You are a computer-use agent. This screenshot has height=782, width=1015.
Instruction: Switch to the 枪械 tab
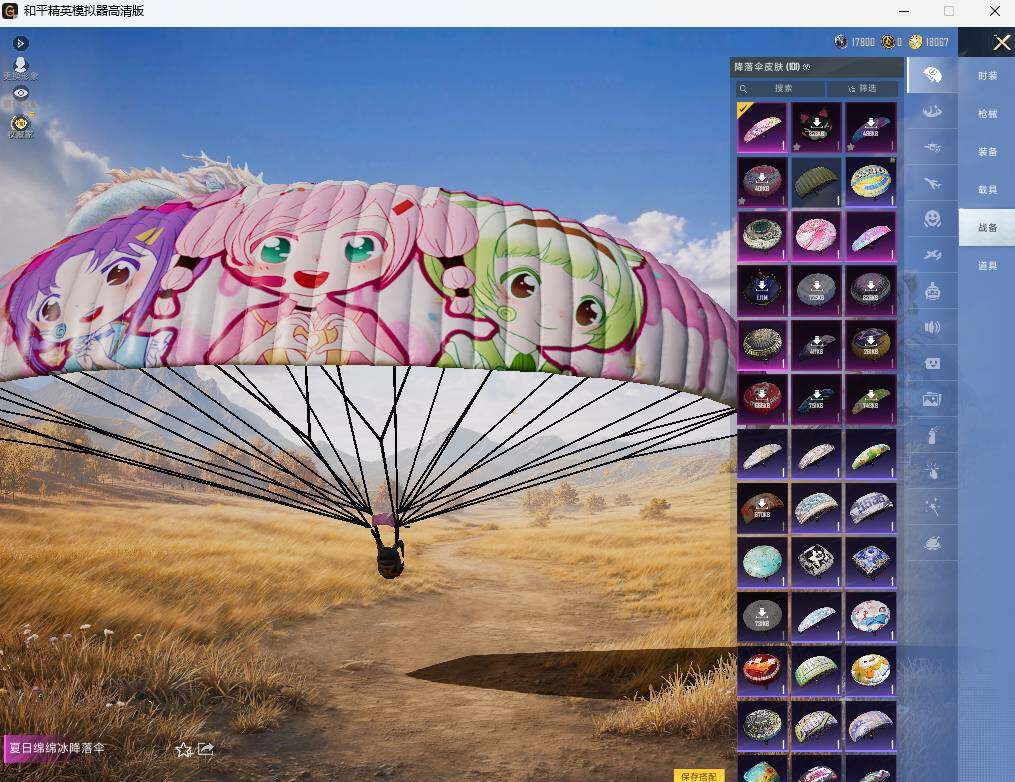click(x=987, y=114)
